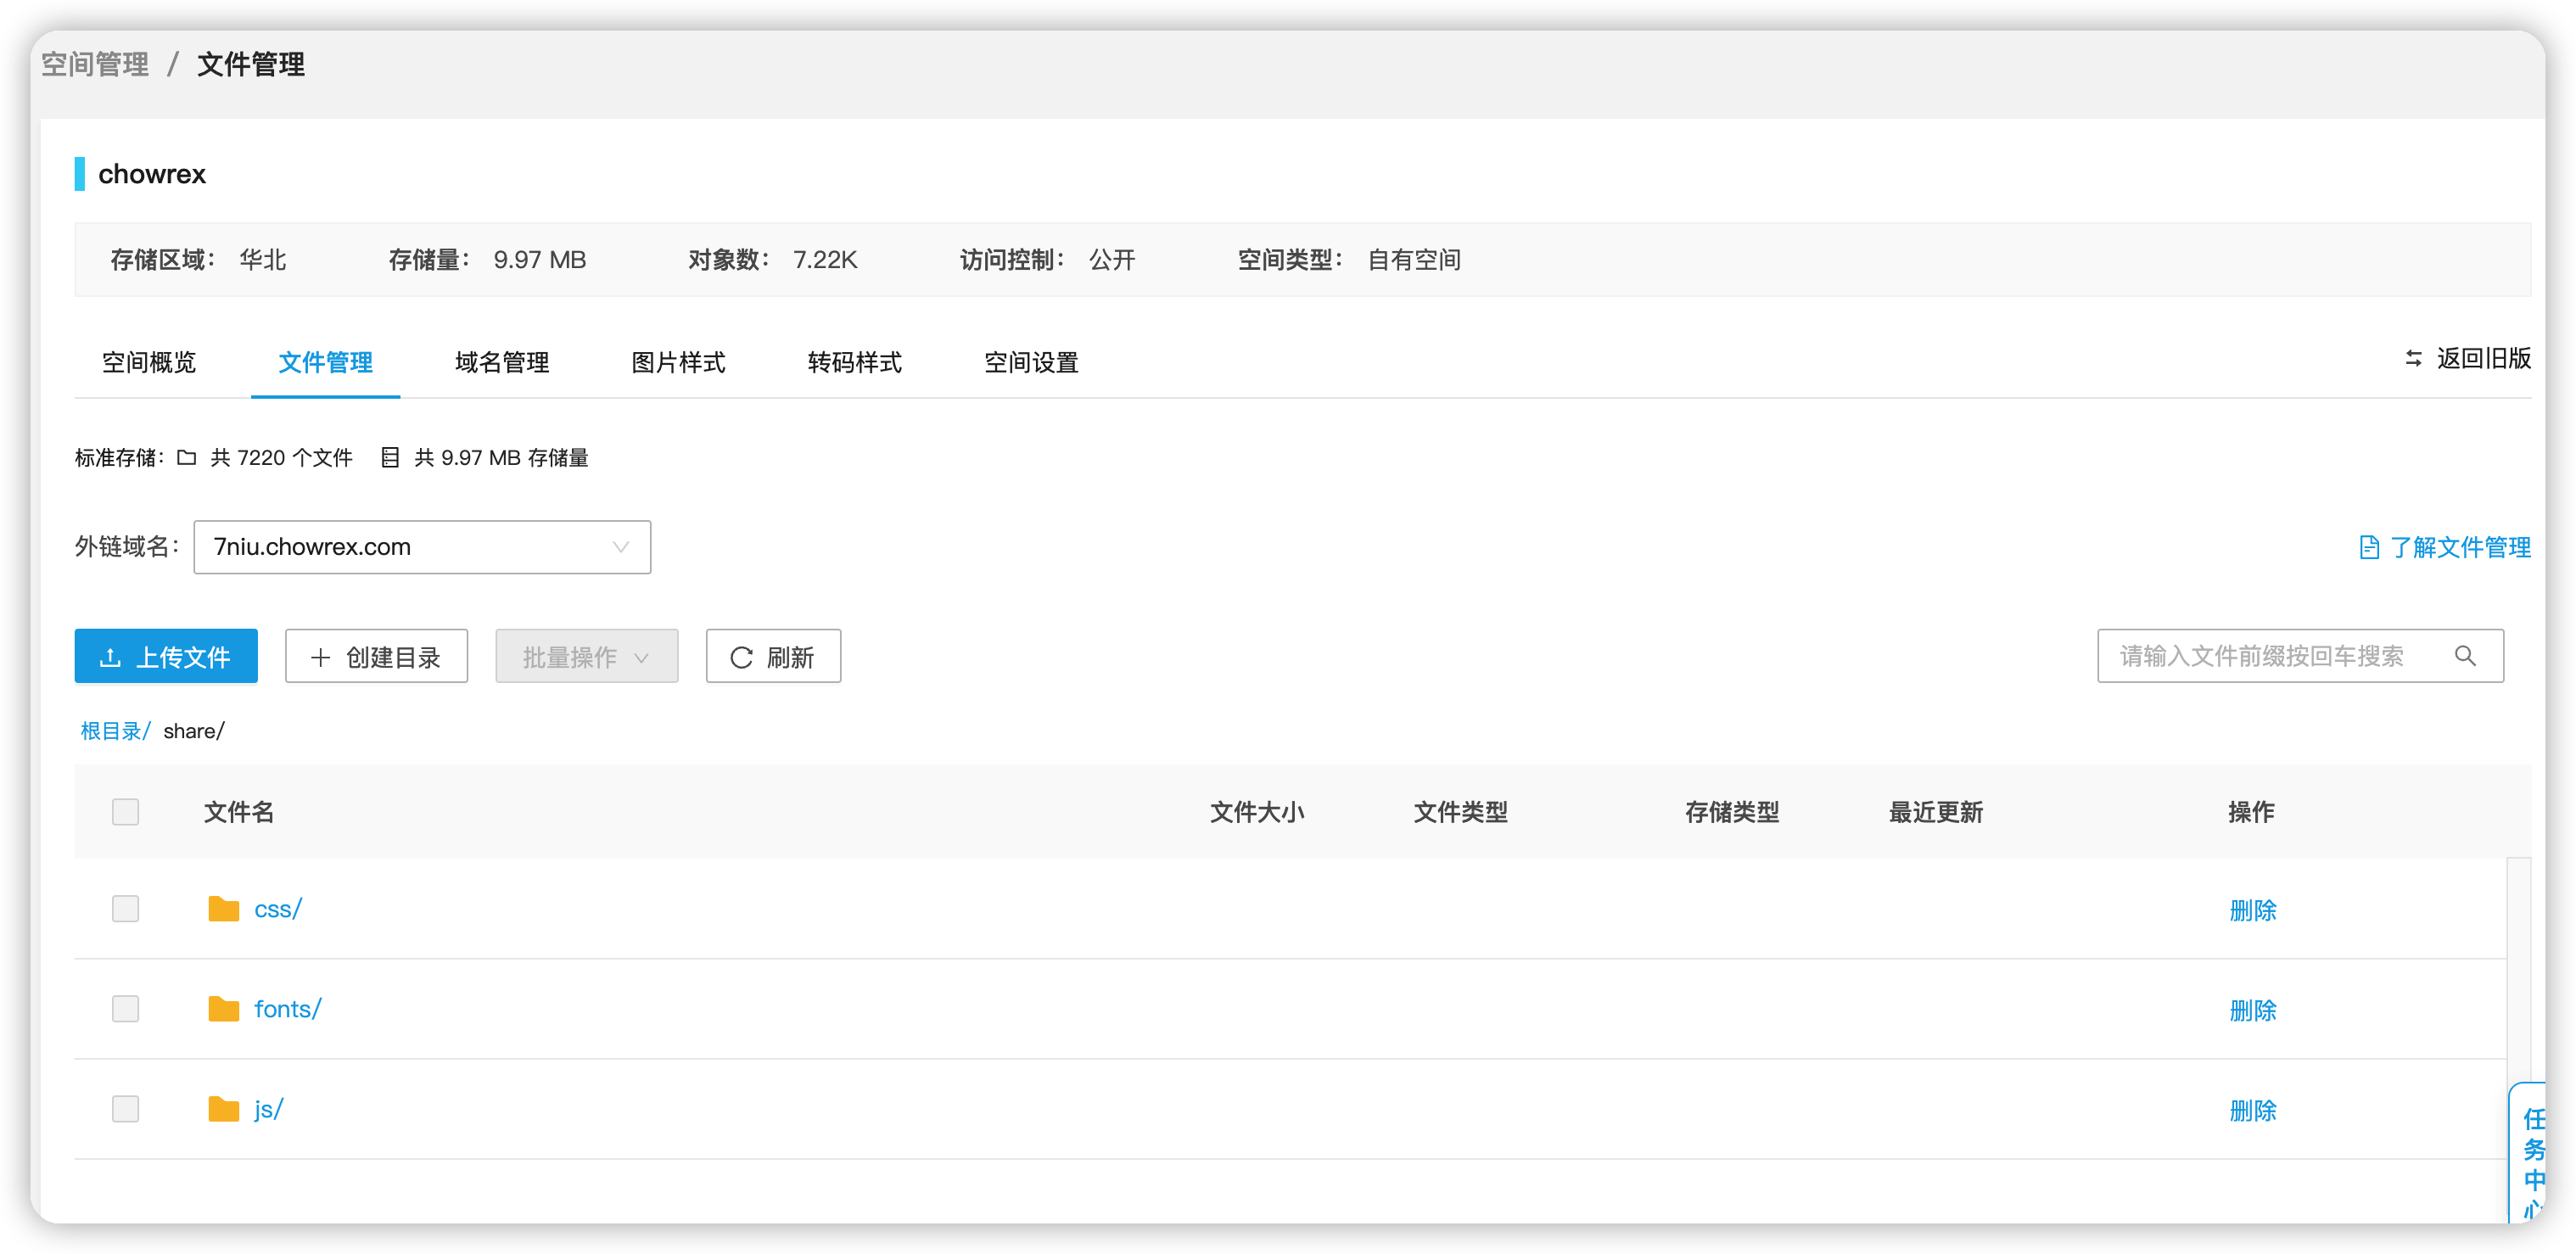Click 删除 on the js/ row
The height and width of the screenshot is (1254, 2576).
pyautogui.click(x=2252, y=1110)
